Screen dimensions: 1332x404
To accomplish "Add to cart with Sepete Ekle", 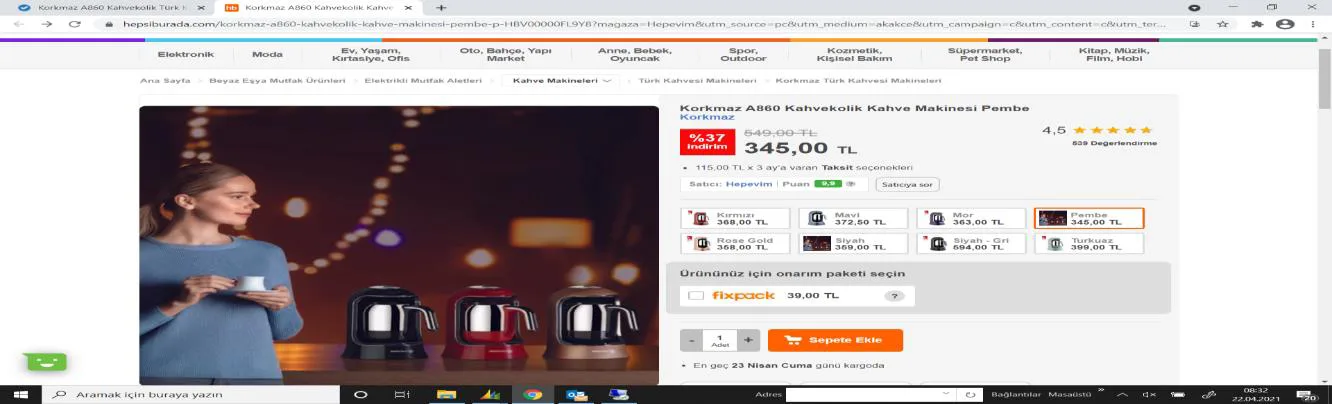I will pos(835,340).
